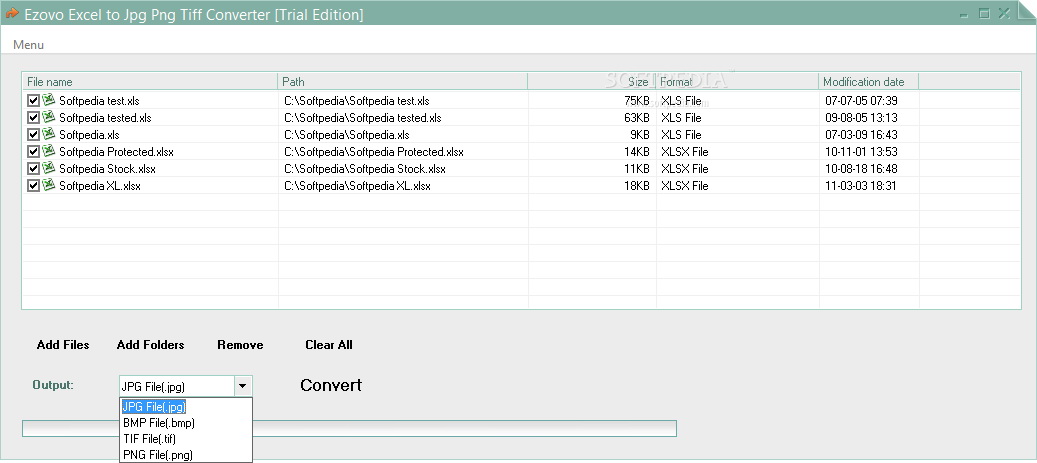
Task: Sort by the Path column header
Action: [x=402, y=81]
